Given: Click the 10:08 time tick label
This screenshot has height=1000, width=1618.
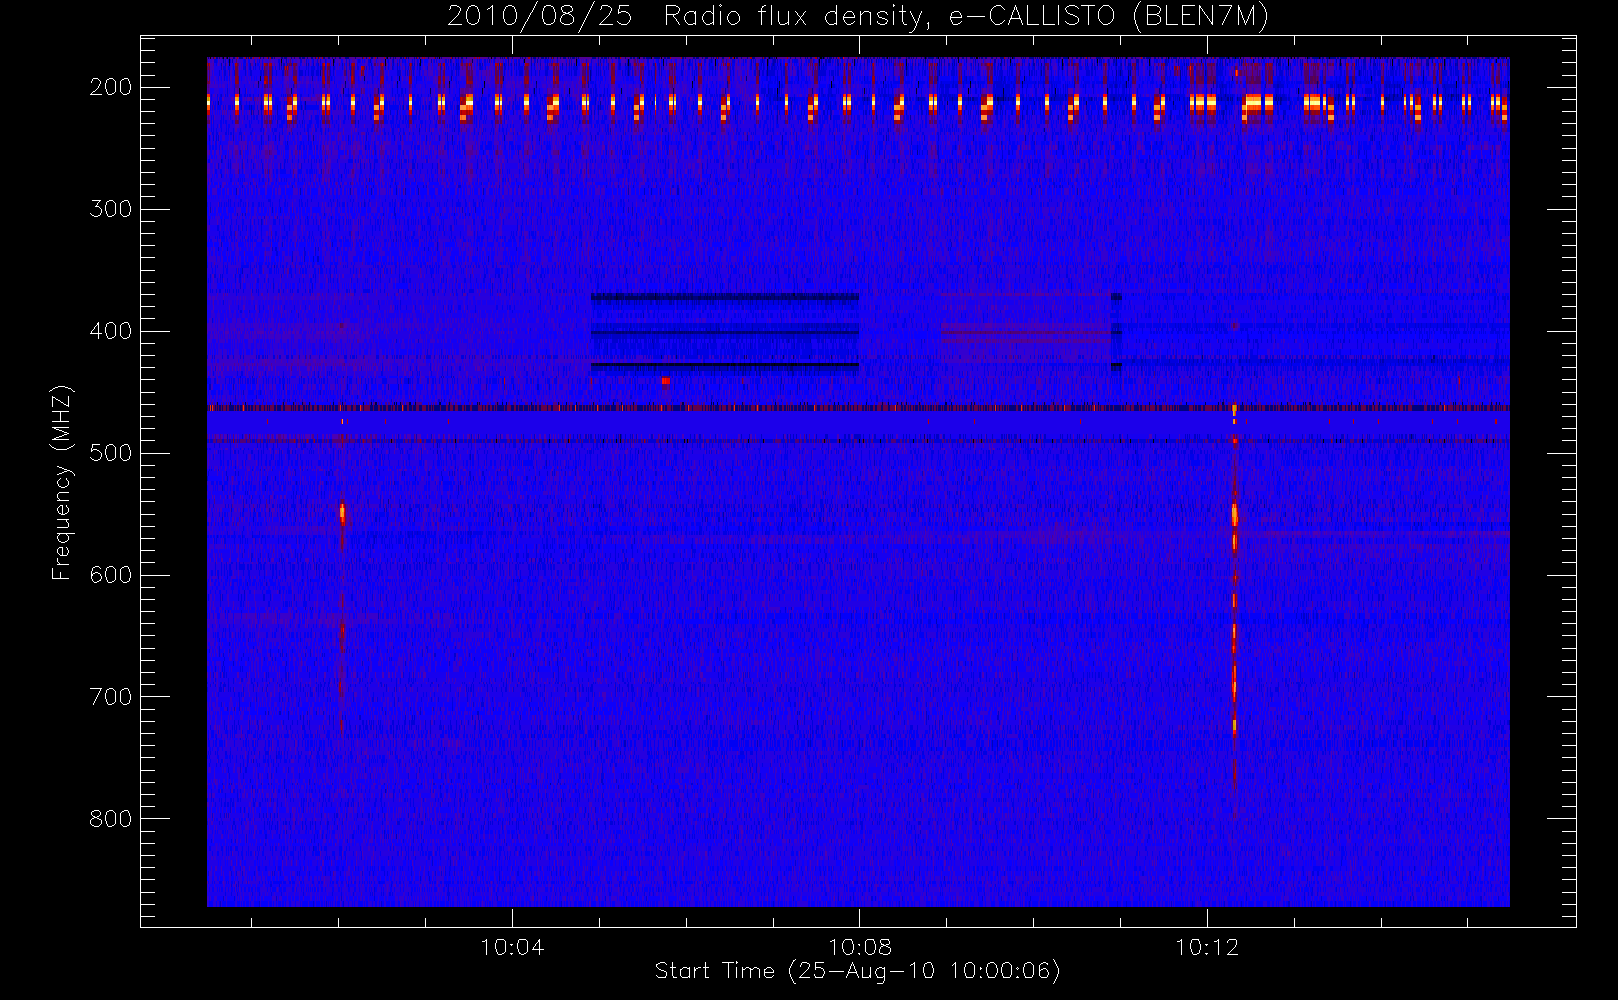Looking at the screenshot, I should point(860,947).
